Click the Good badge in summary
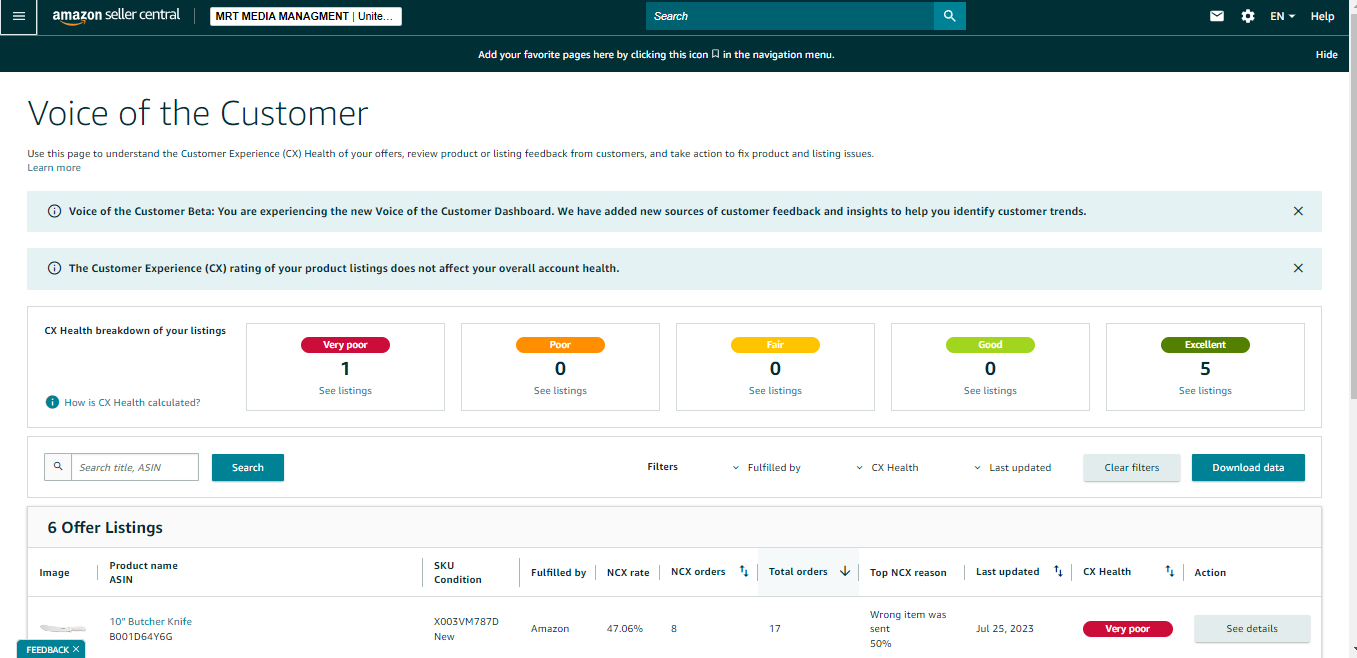The image size is (1357, 658). [x=990, y=345]
